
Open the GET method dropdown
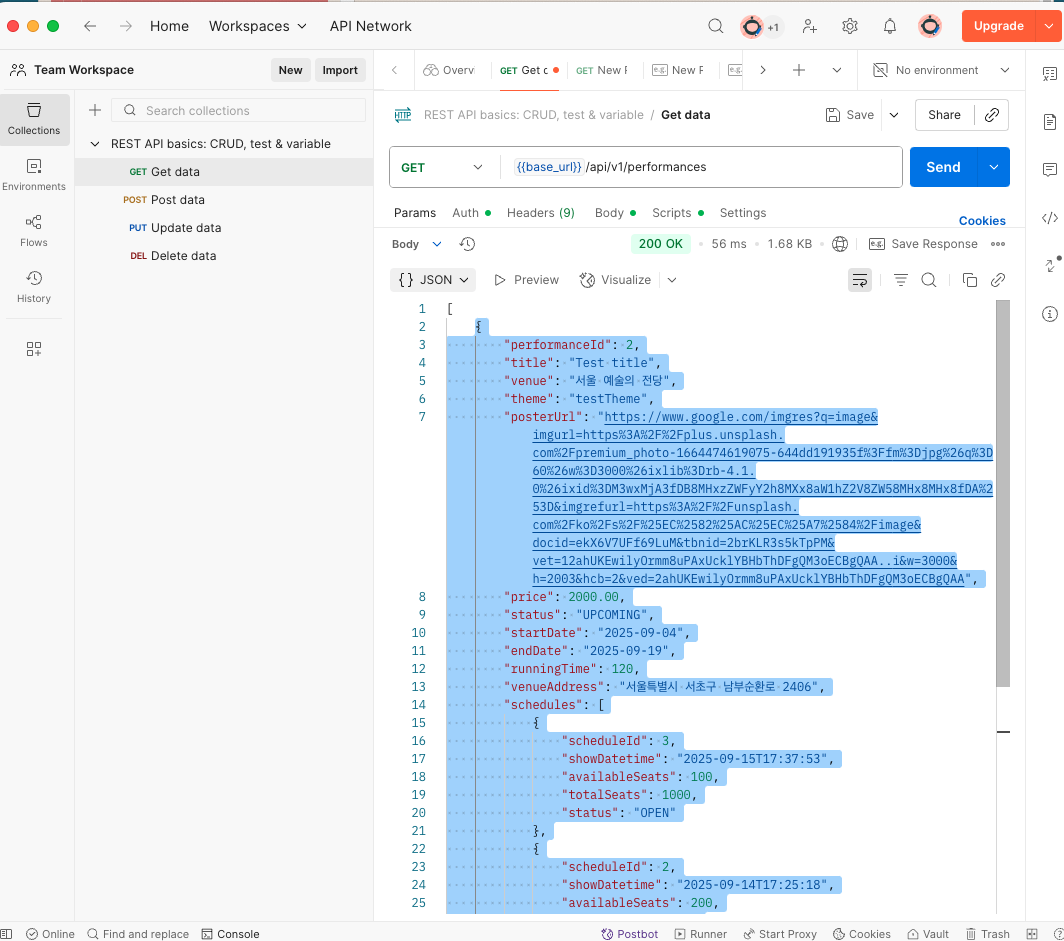441,168
